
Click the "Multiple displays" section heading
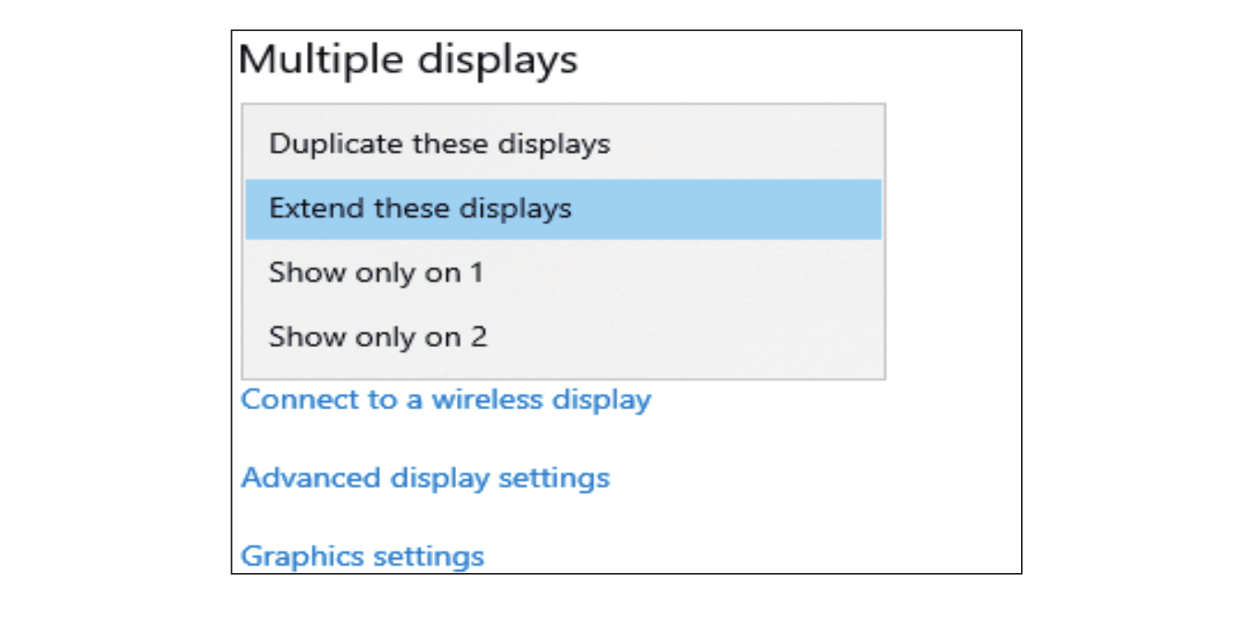point(408,60)
